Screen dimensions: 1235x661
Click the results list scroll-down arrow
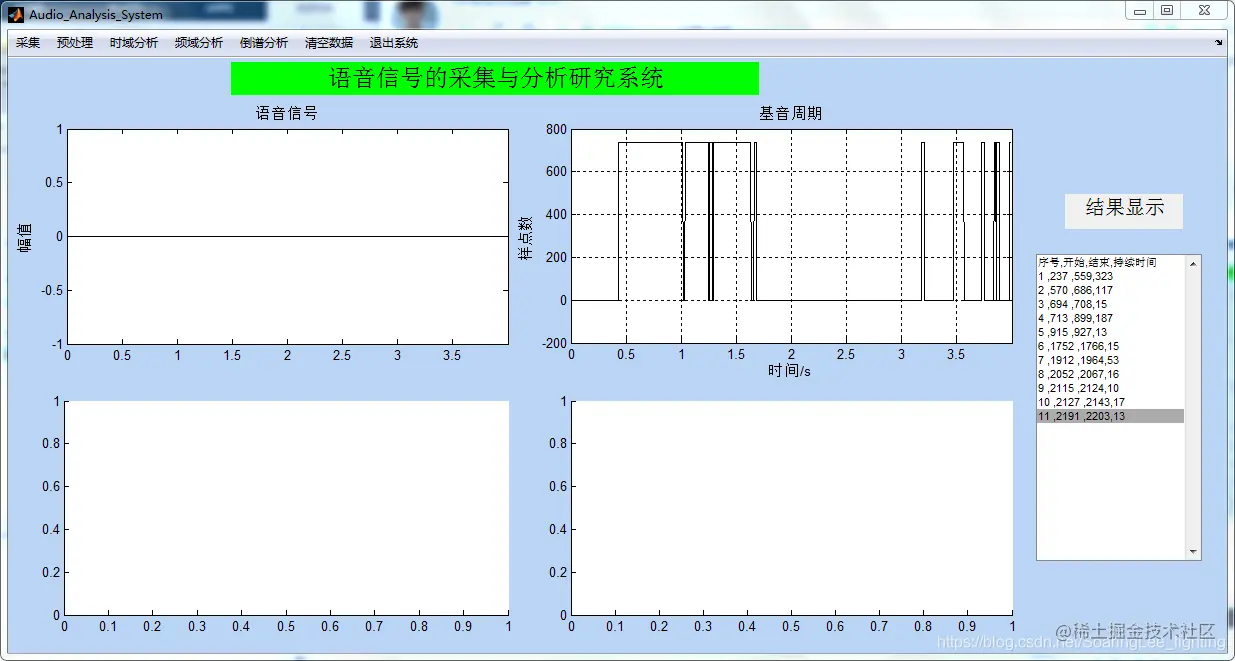coord(1192,551)
